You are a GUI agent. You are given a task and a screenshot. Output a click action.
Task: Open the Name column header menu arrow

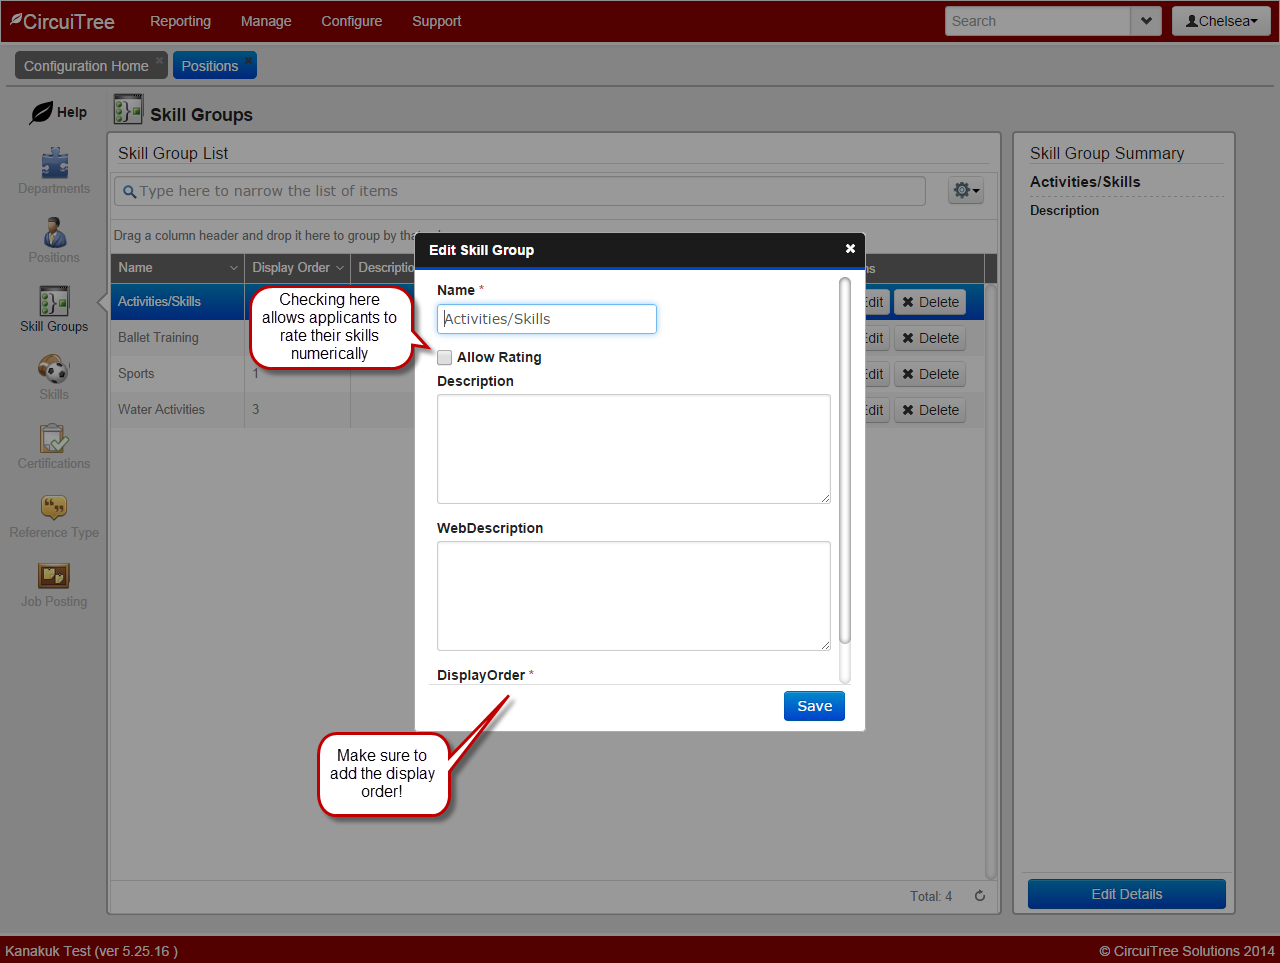coord(234,268)
